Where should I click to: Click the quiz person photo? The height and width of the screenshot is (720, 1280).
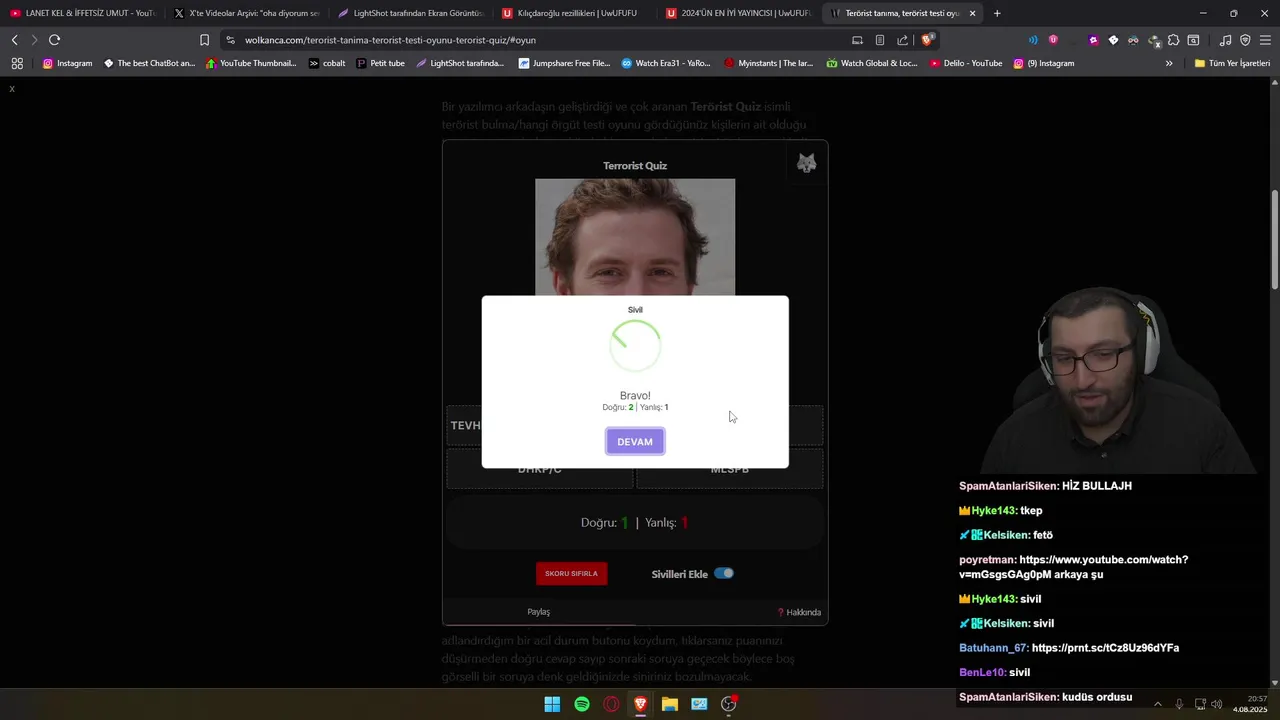635,237
